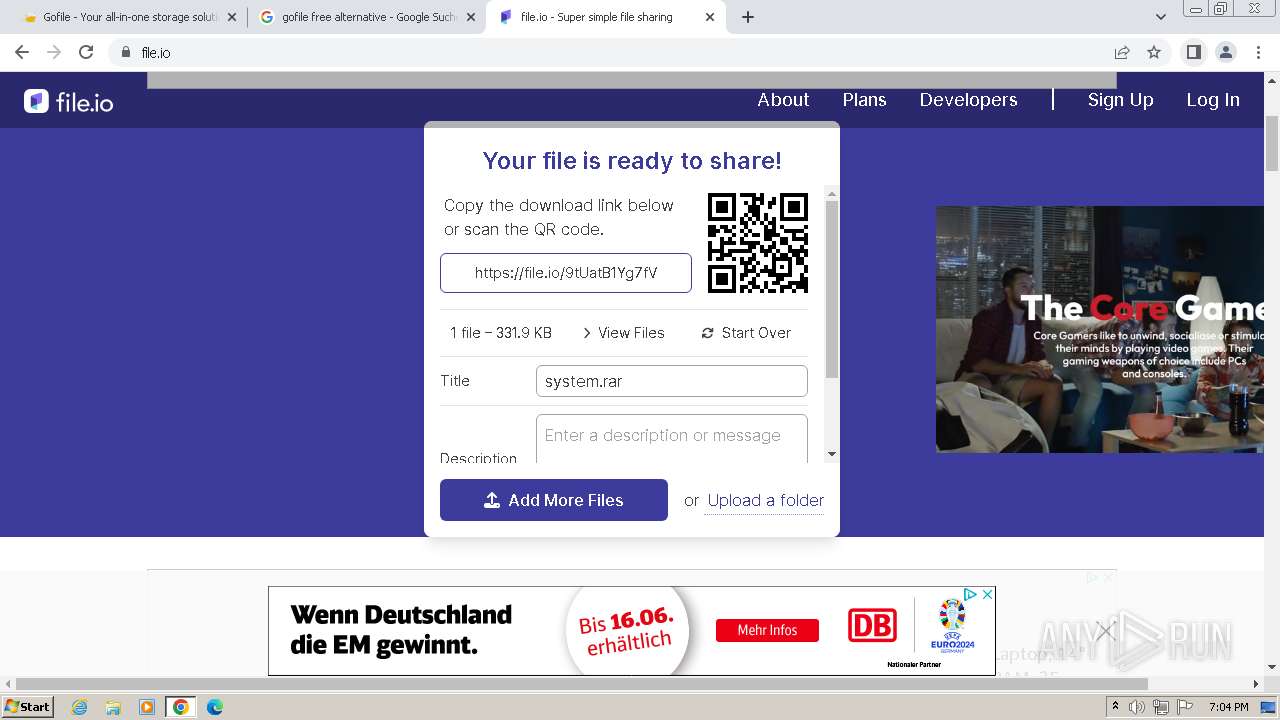This screenshot has width=1280, height=720.
Task: Open the Chrome three-dot menu
Action: 1258,52
